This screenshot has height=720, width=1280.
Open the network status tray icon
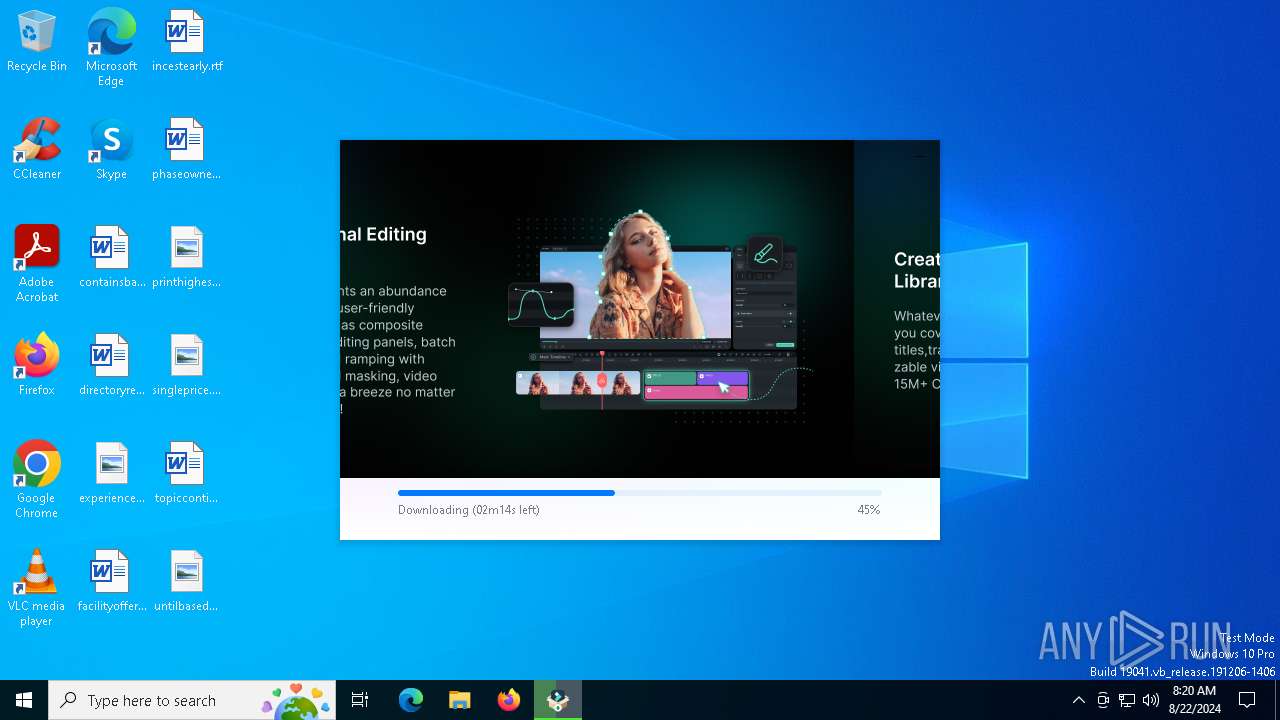(x=1127, y=700)
